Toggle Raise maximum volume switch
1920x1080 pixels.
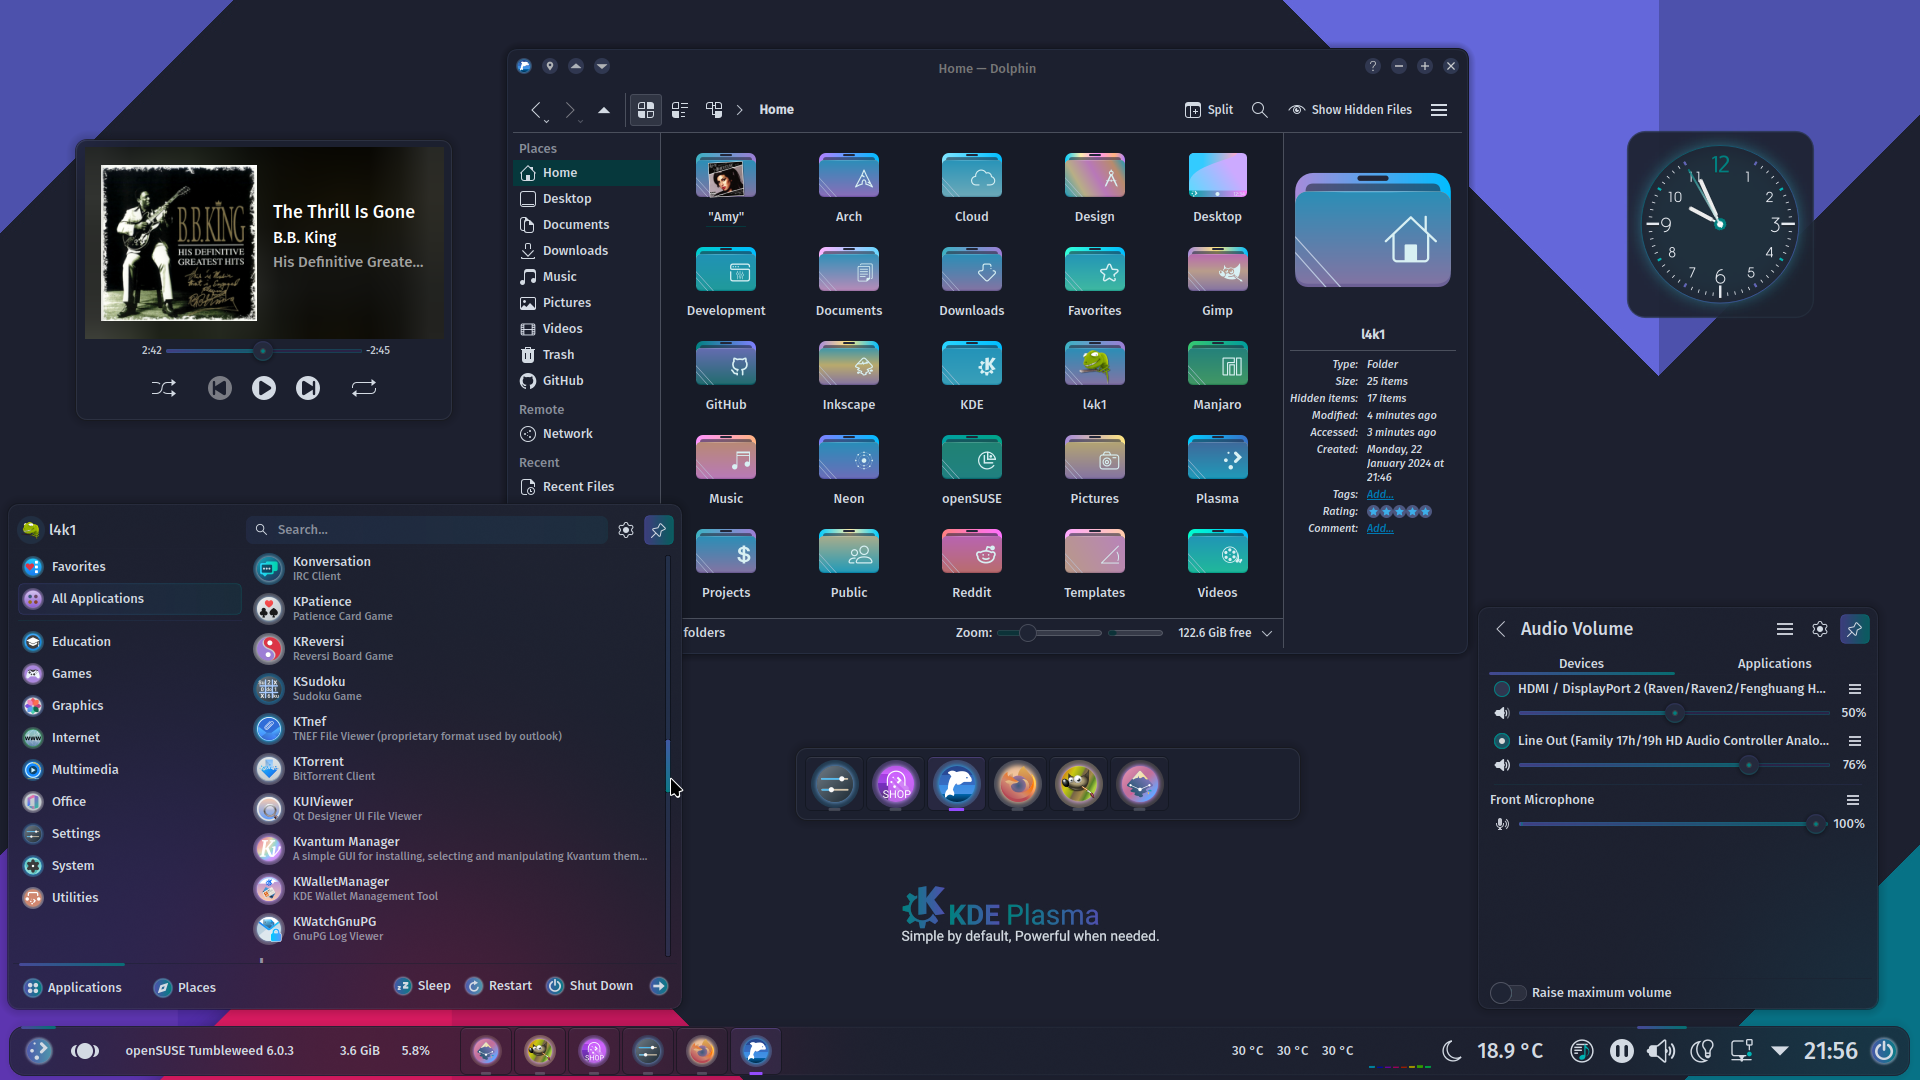(x=1508, y=993)
